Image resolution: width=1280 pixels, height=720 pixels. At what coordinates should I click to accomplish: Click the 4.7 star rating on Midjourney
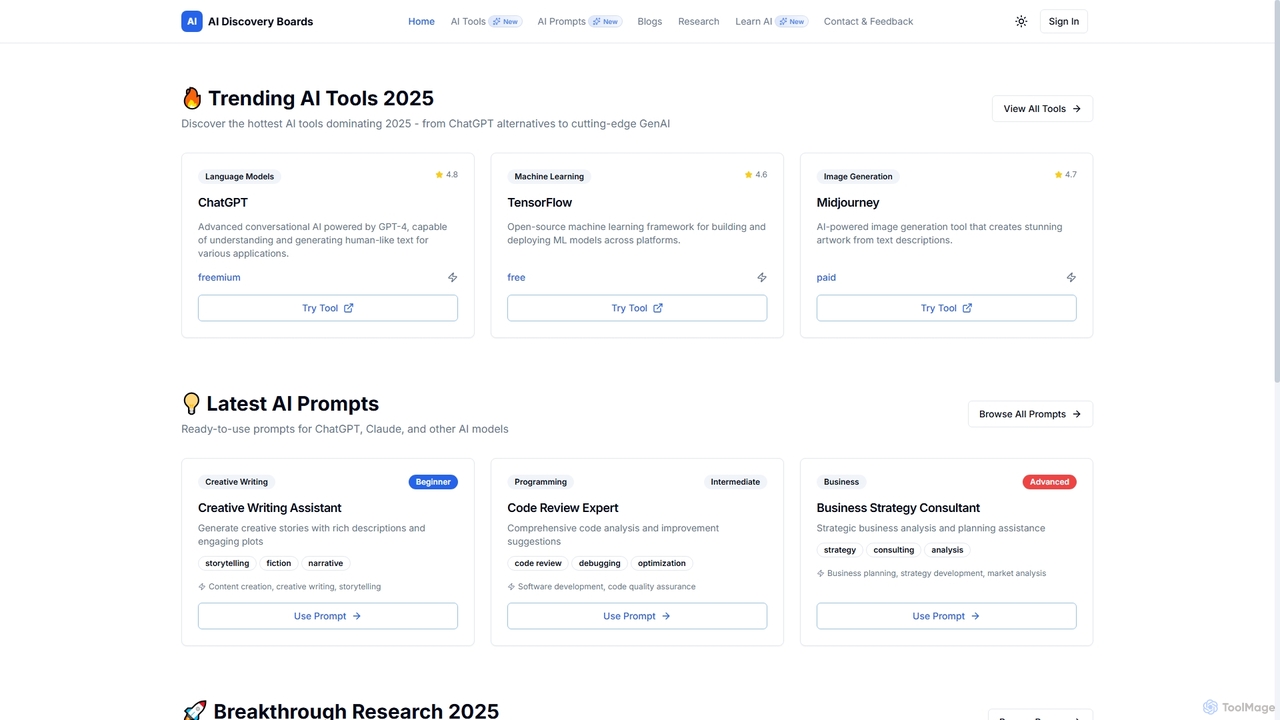point(1065,175)
